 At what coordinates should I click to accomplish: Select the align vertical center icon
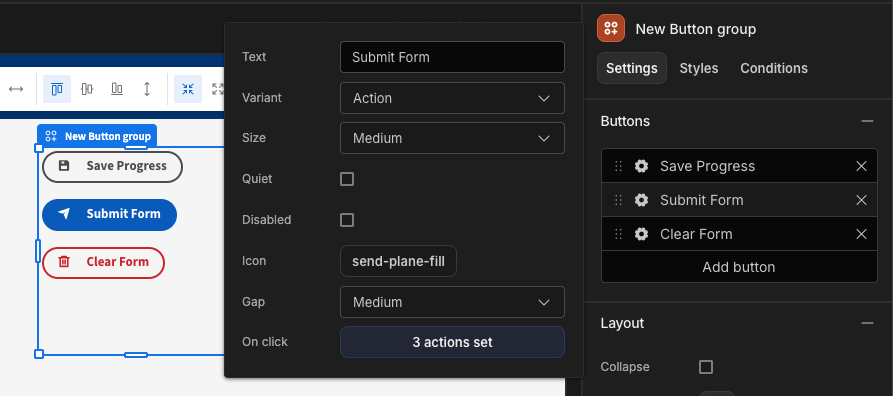point(87,89)
